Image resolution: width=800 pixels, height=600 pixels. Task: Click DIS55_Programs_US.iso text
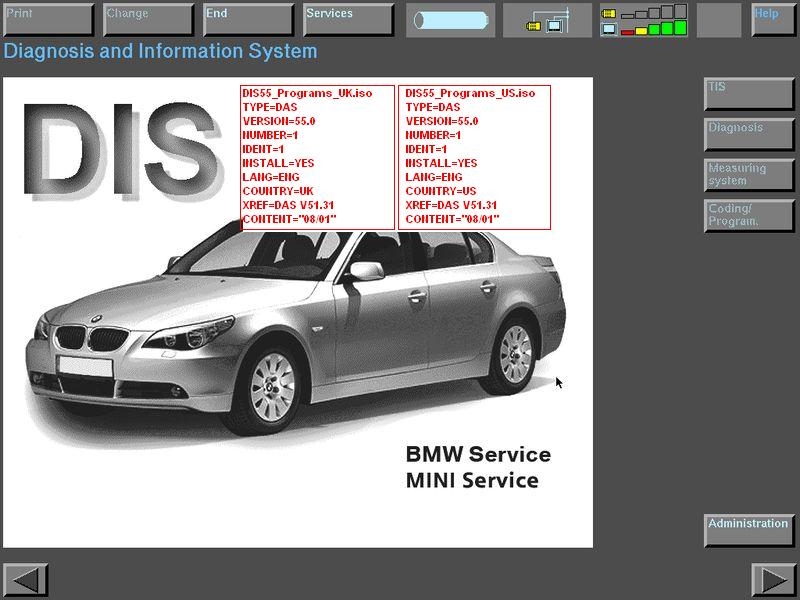click(x=470, y=93)
